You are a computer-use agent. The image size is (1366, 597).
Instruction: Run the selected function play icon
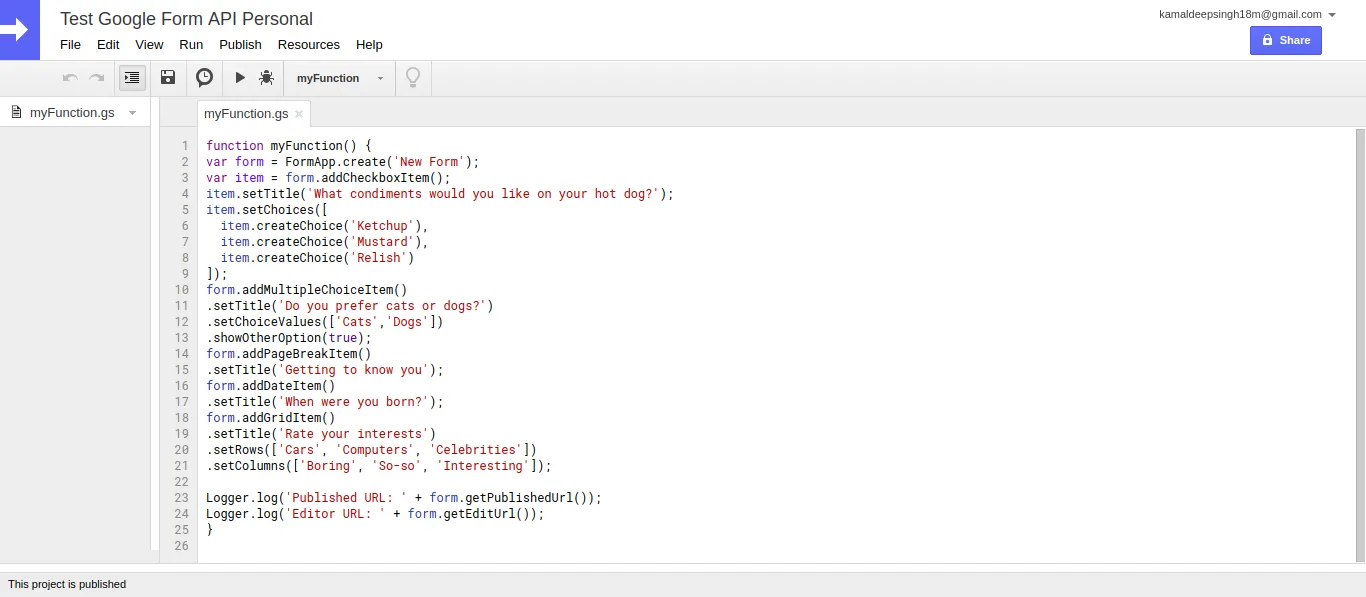click(240, 77)
